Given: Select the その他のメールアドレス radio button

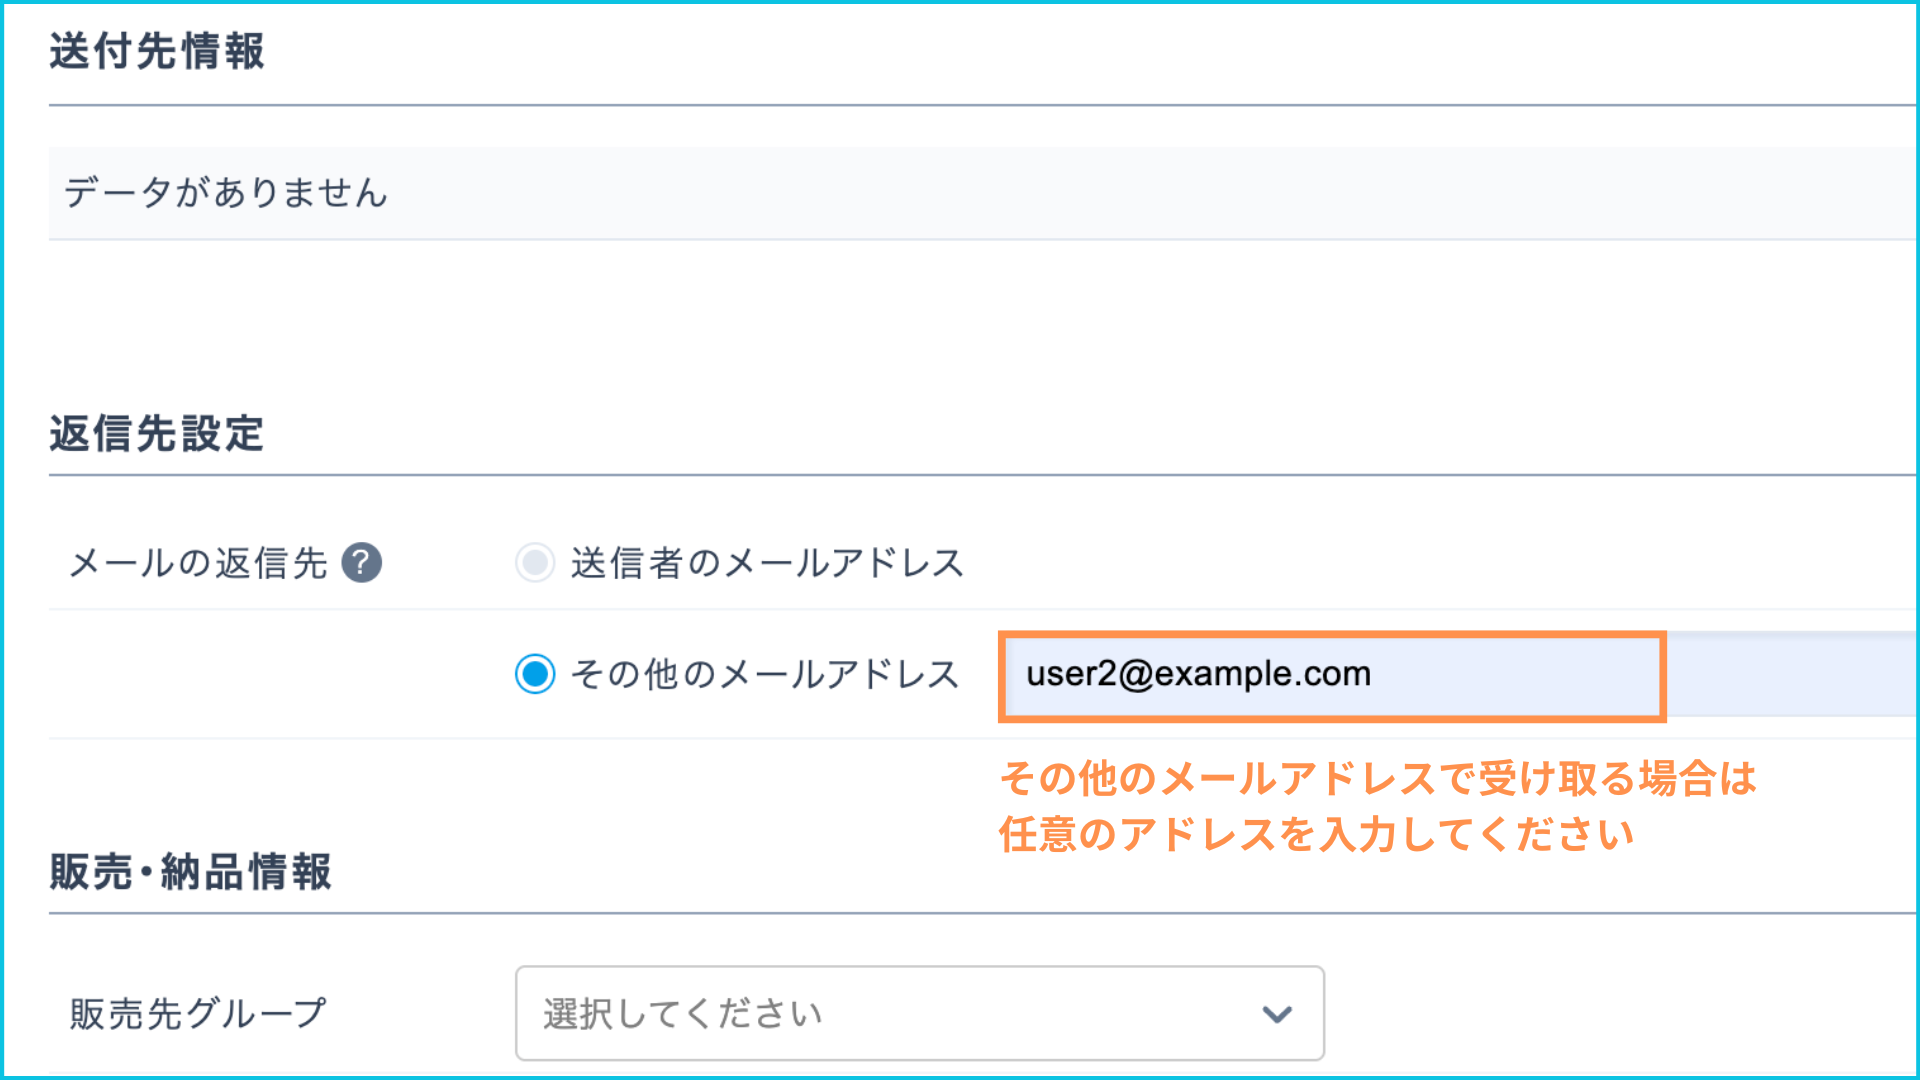Looking at the screenshot, I should point(535,674).
